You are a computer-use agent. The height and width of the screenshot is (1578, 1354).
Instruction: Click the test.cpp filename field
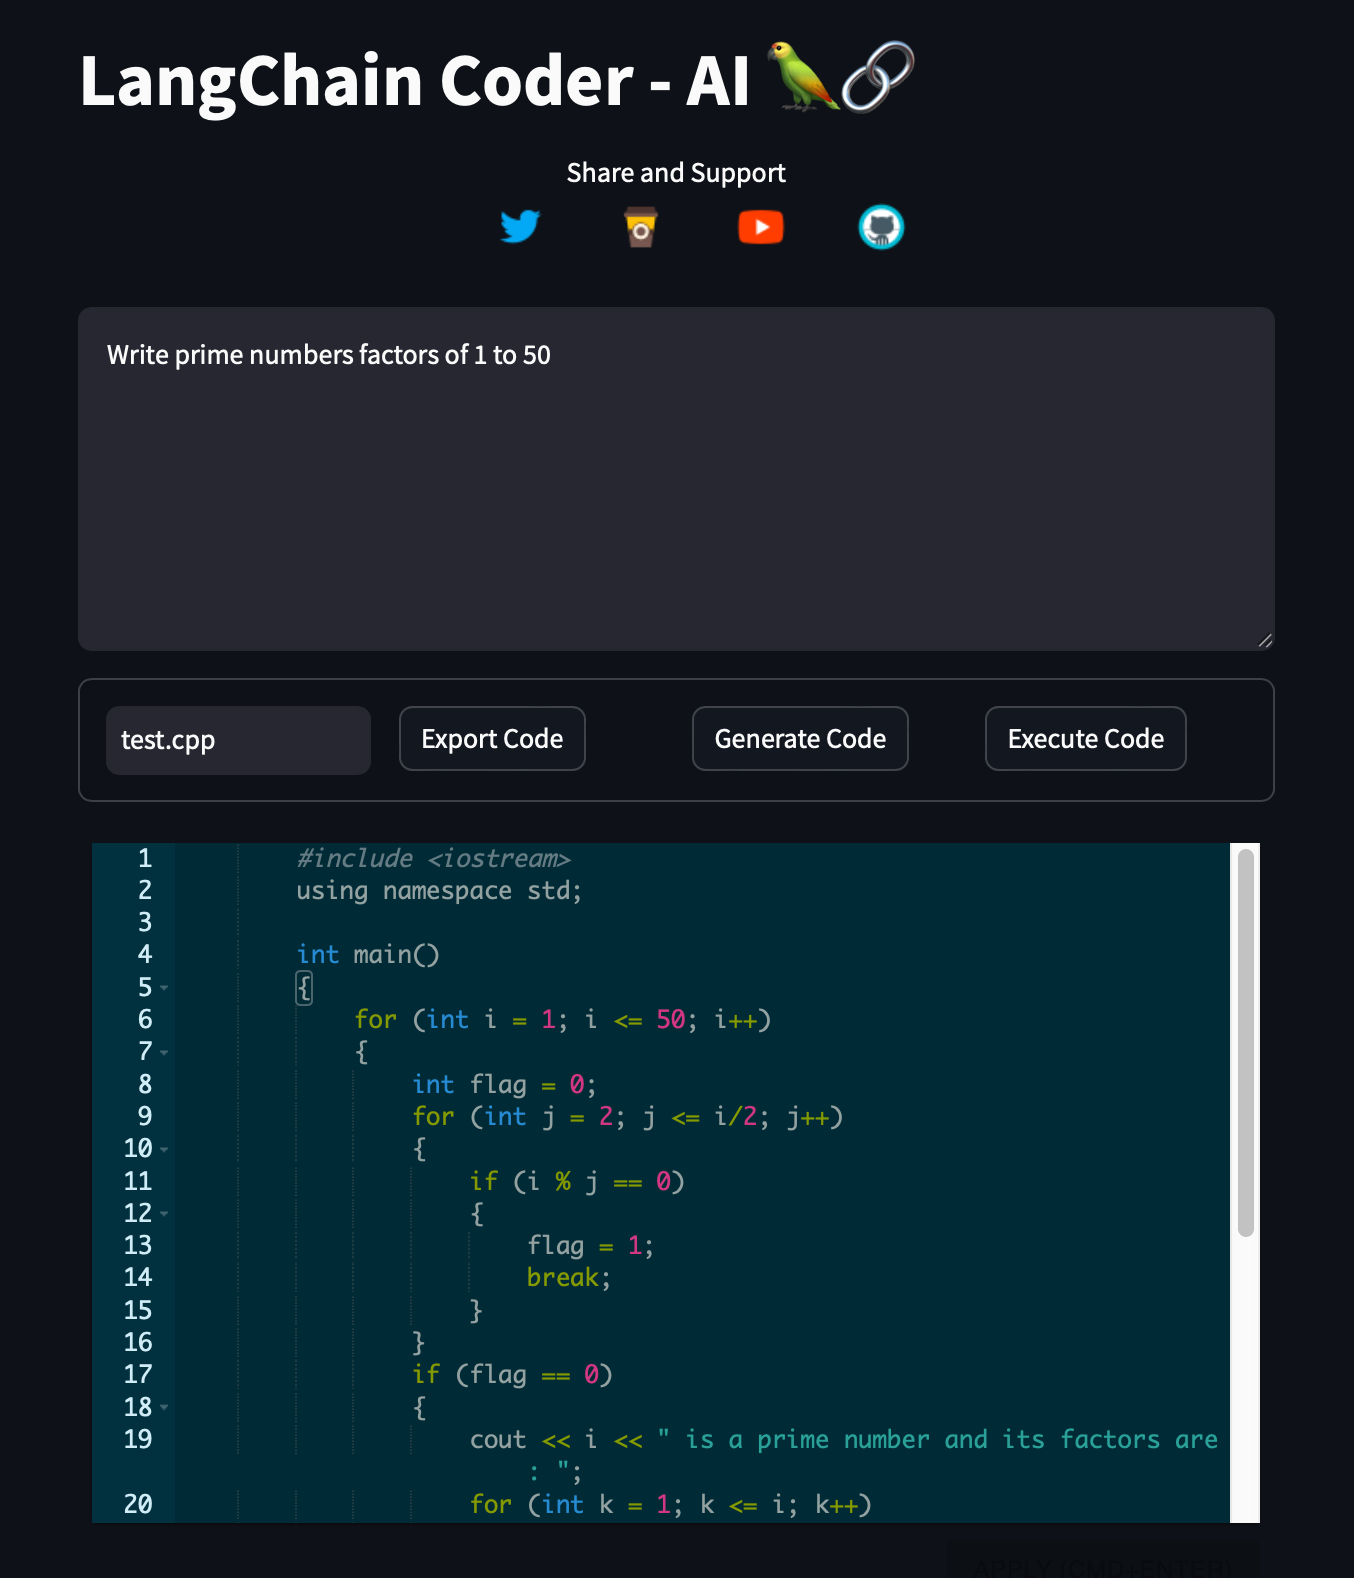tap(238, 740)
